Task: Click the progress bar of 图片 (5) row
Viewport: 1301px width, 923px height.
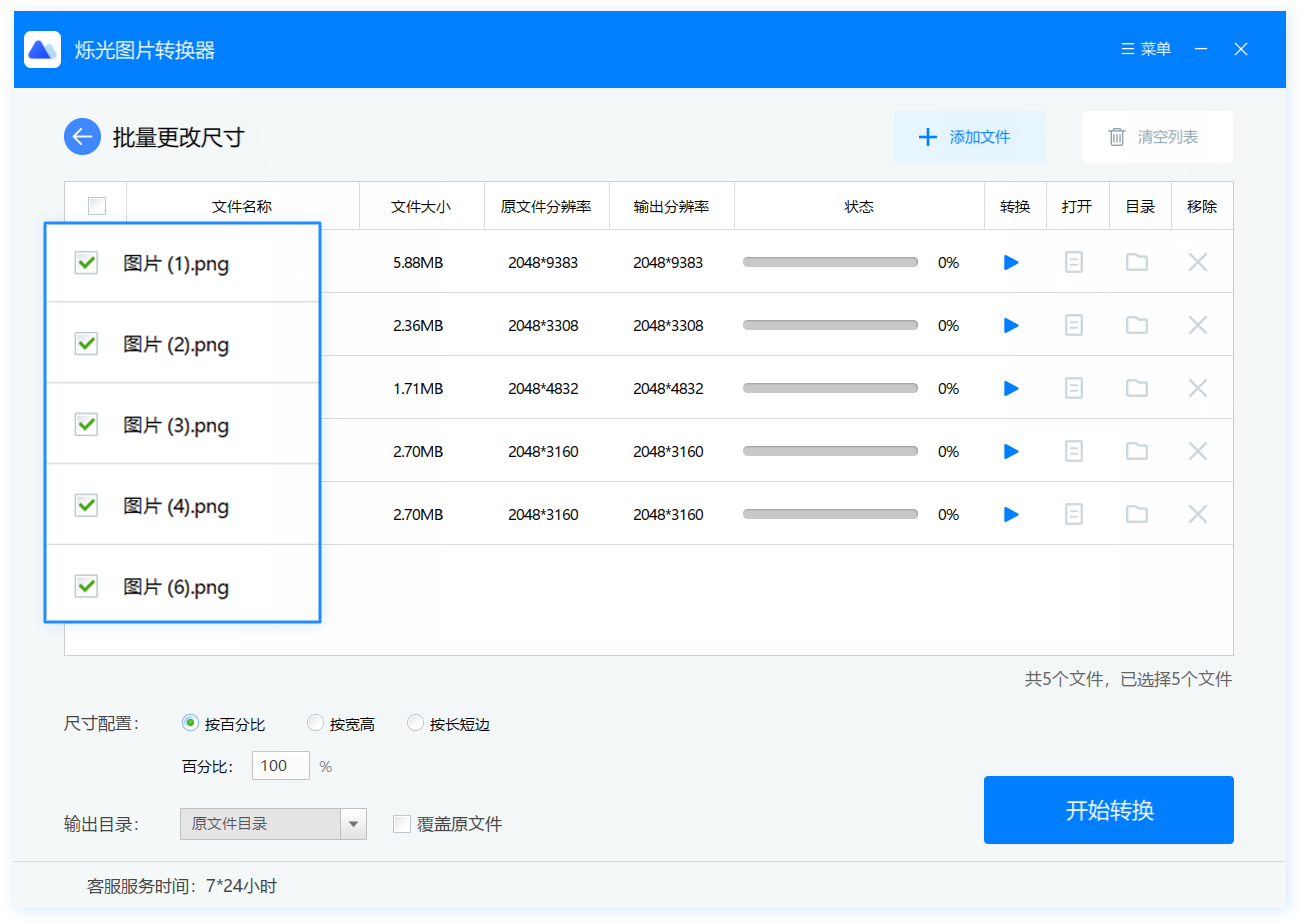Action: (830, 514)
